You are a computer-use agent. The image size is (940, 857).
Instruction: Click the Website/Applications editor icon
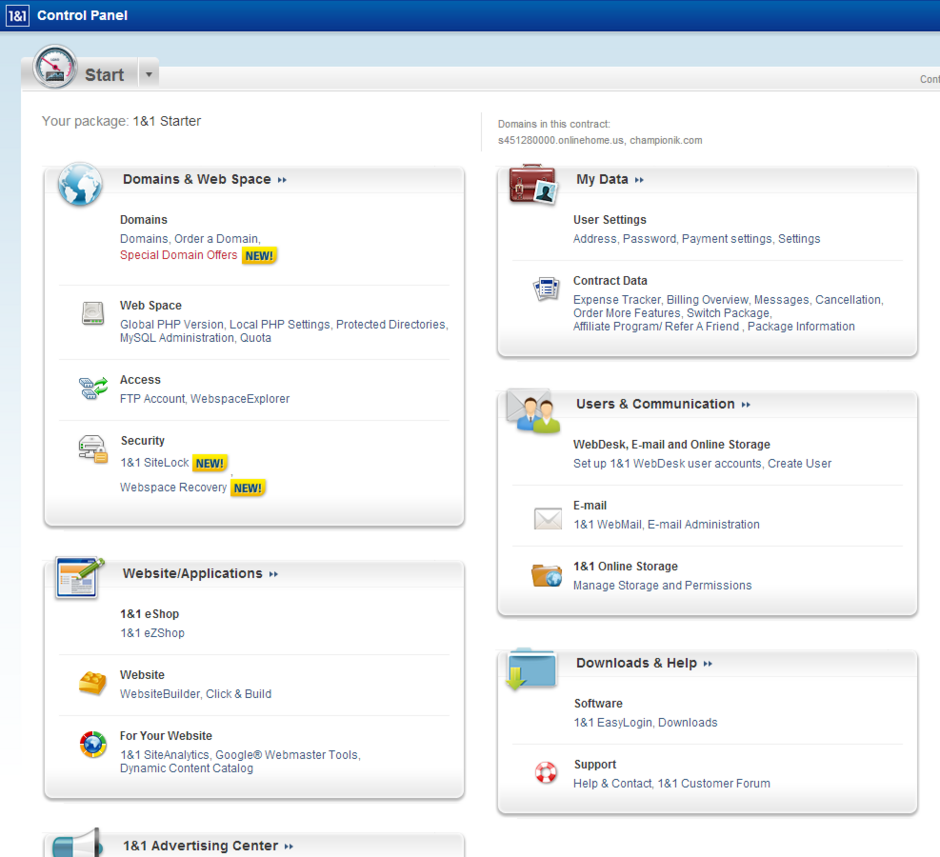coord(80,577)
